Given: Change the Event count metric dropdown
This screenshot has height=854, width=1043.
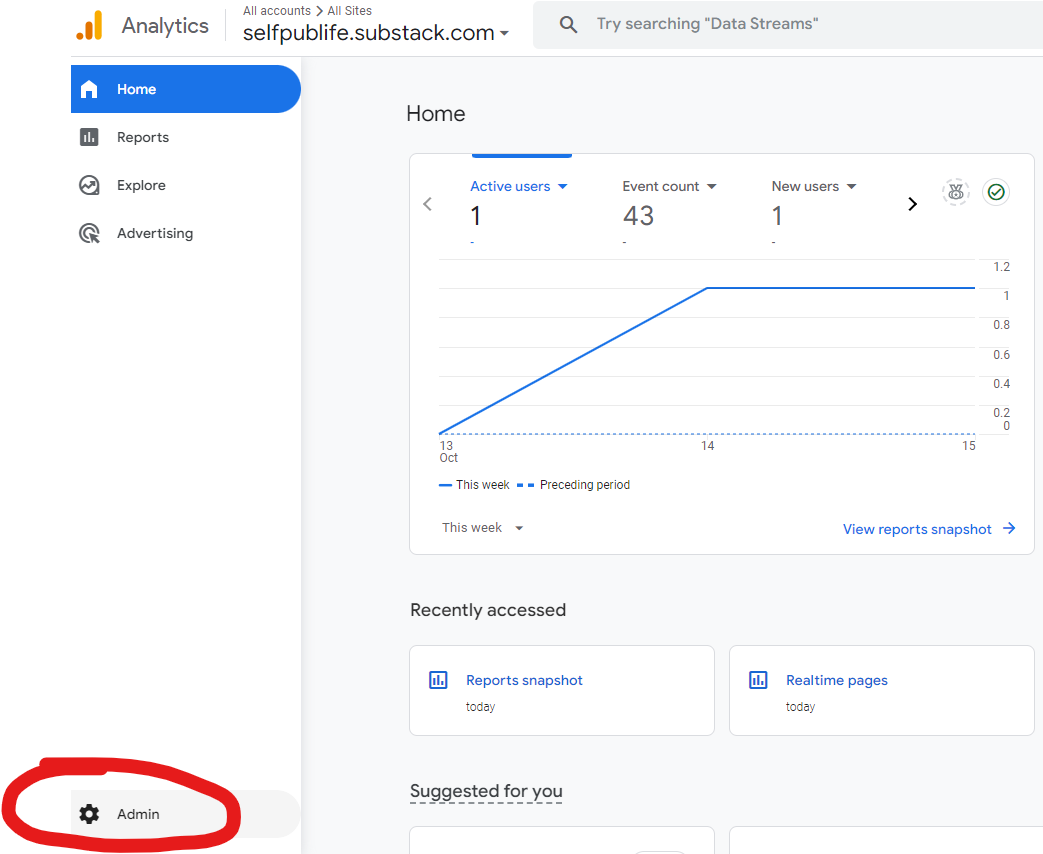Looking at the screenshot, I should click(669, 186).
